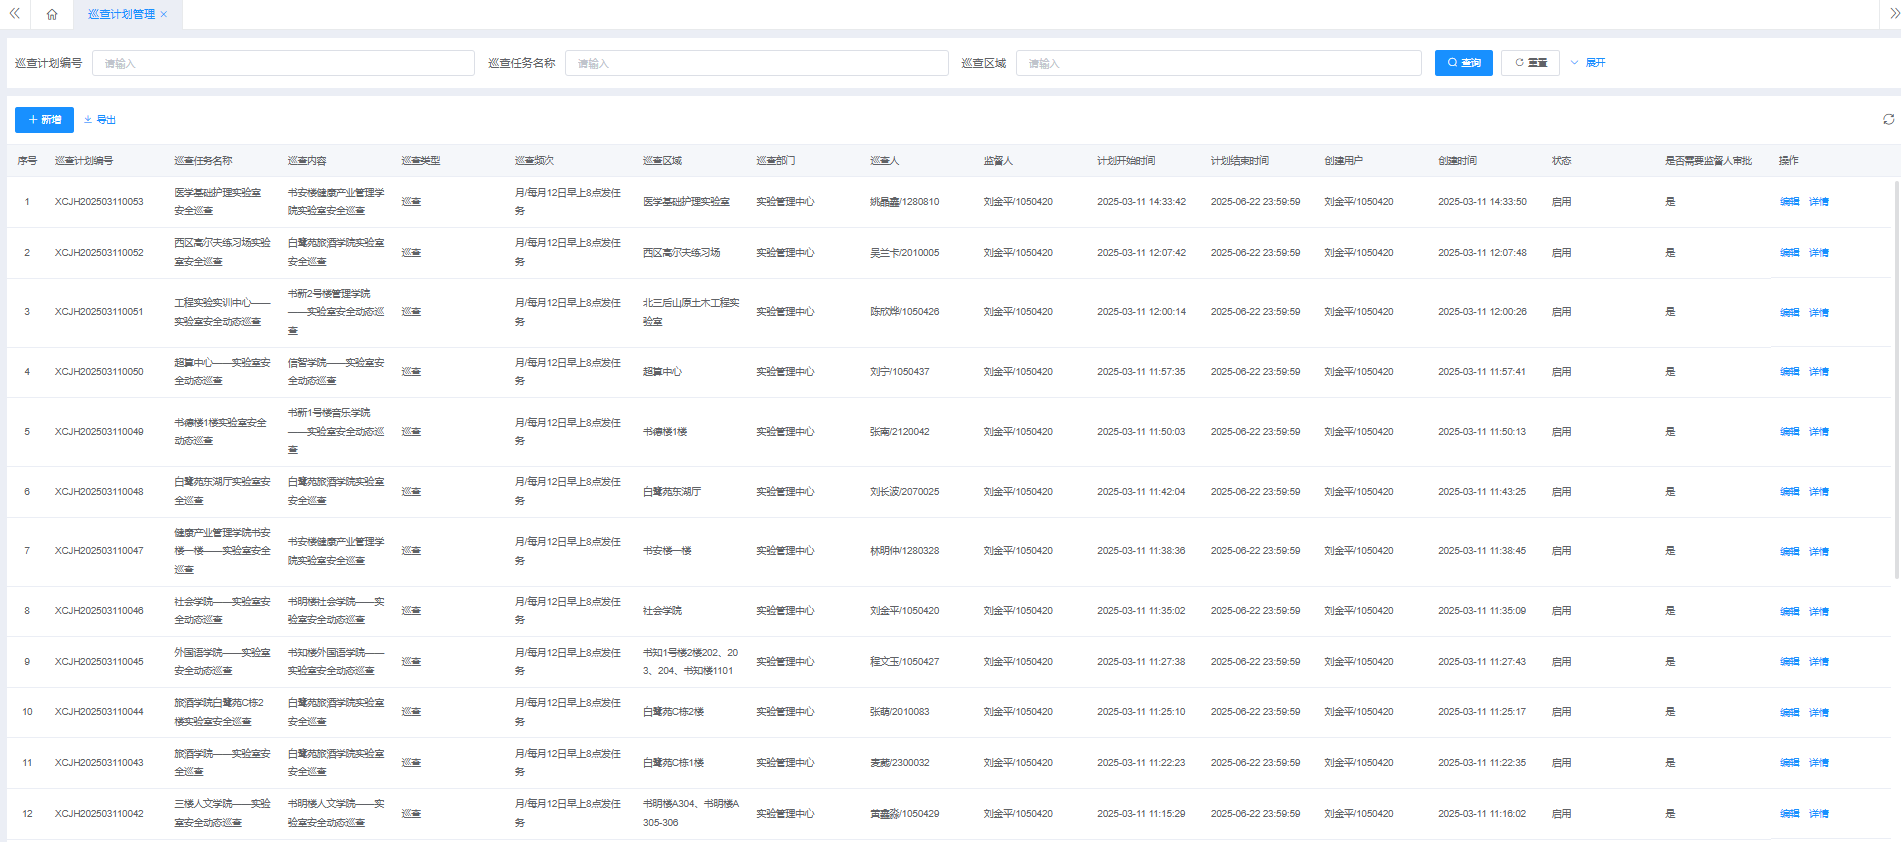Edit row XCJH202503110044
Viewport: 1901px width, 842px height.
(1789, 713)
